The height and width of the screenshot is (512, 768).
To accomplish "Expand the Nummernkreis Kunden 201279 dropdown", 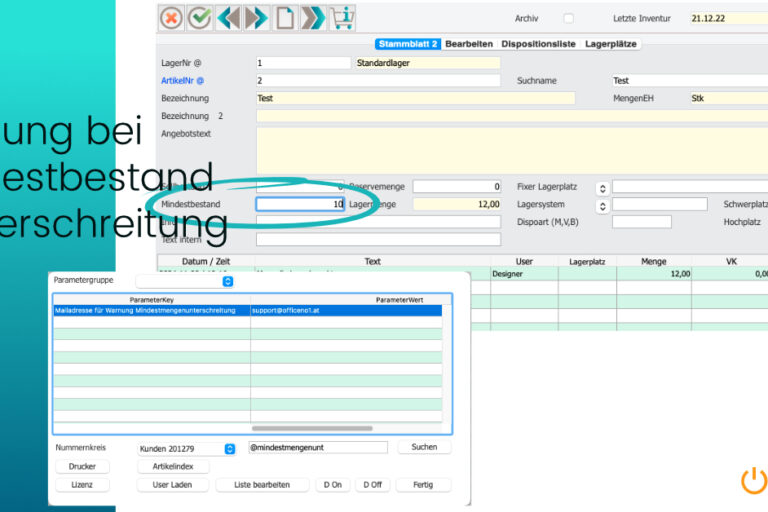I will tap(230, 449).
